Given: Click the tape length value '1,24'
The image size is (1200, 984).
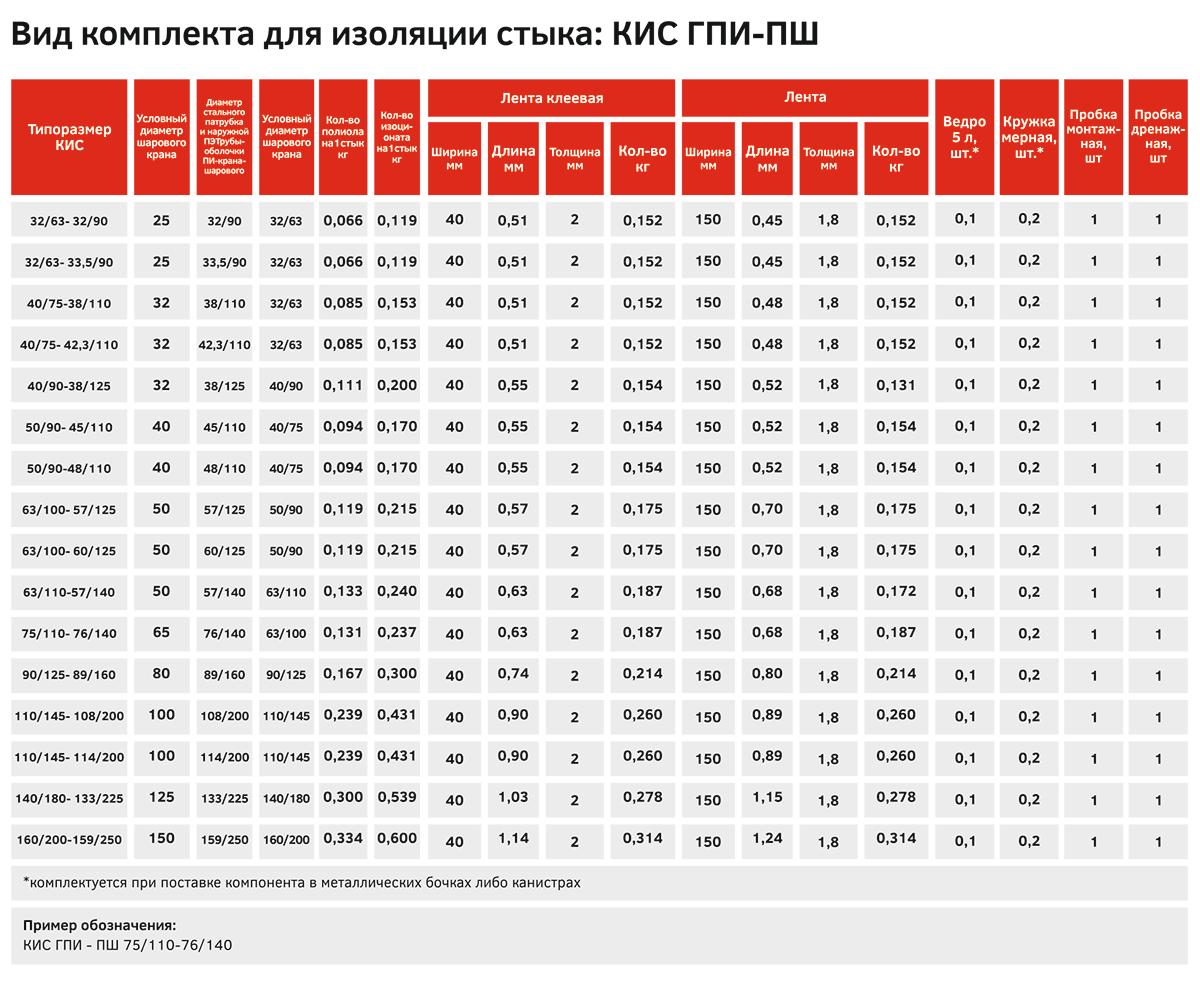Looking at the screenshot, I should [x=767, y=838].
